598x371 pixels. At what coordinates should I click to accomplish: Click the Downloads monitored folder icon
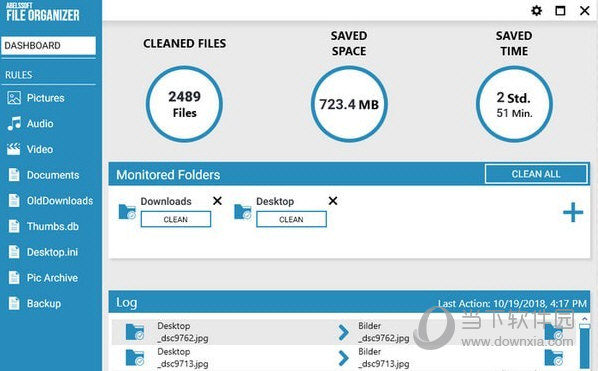pyautogui.click(x=127, y=212)
